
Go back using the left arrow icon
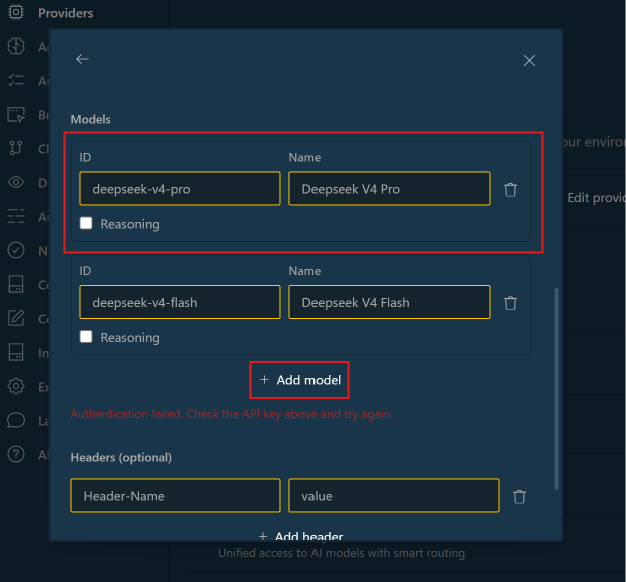[82, 59]
